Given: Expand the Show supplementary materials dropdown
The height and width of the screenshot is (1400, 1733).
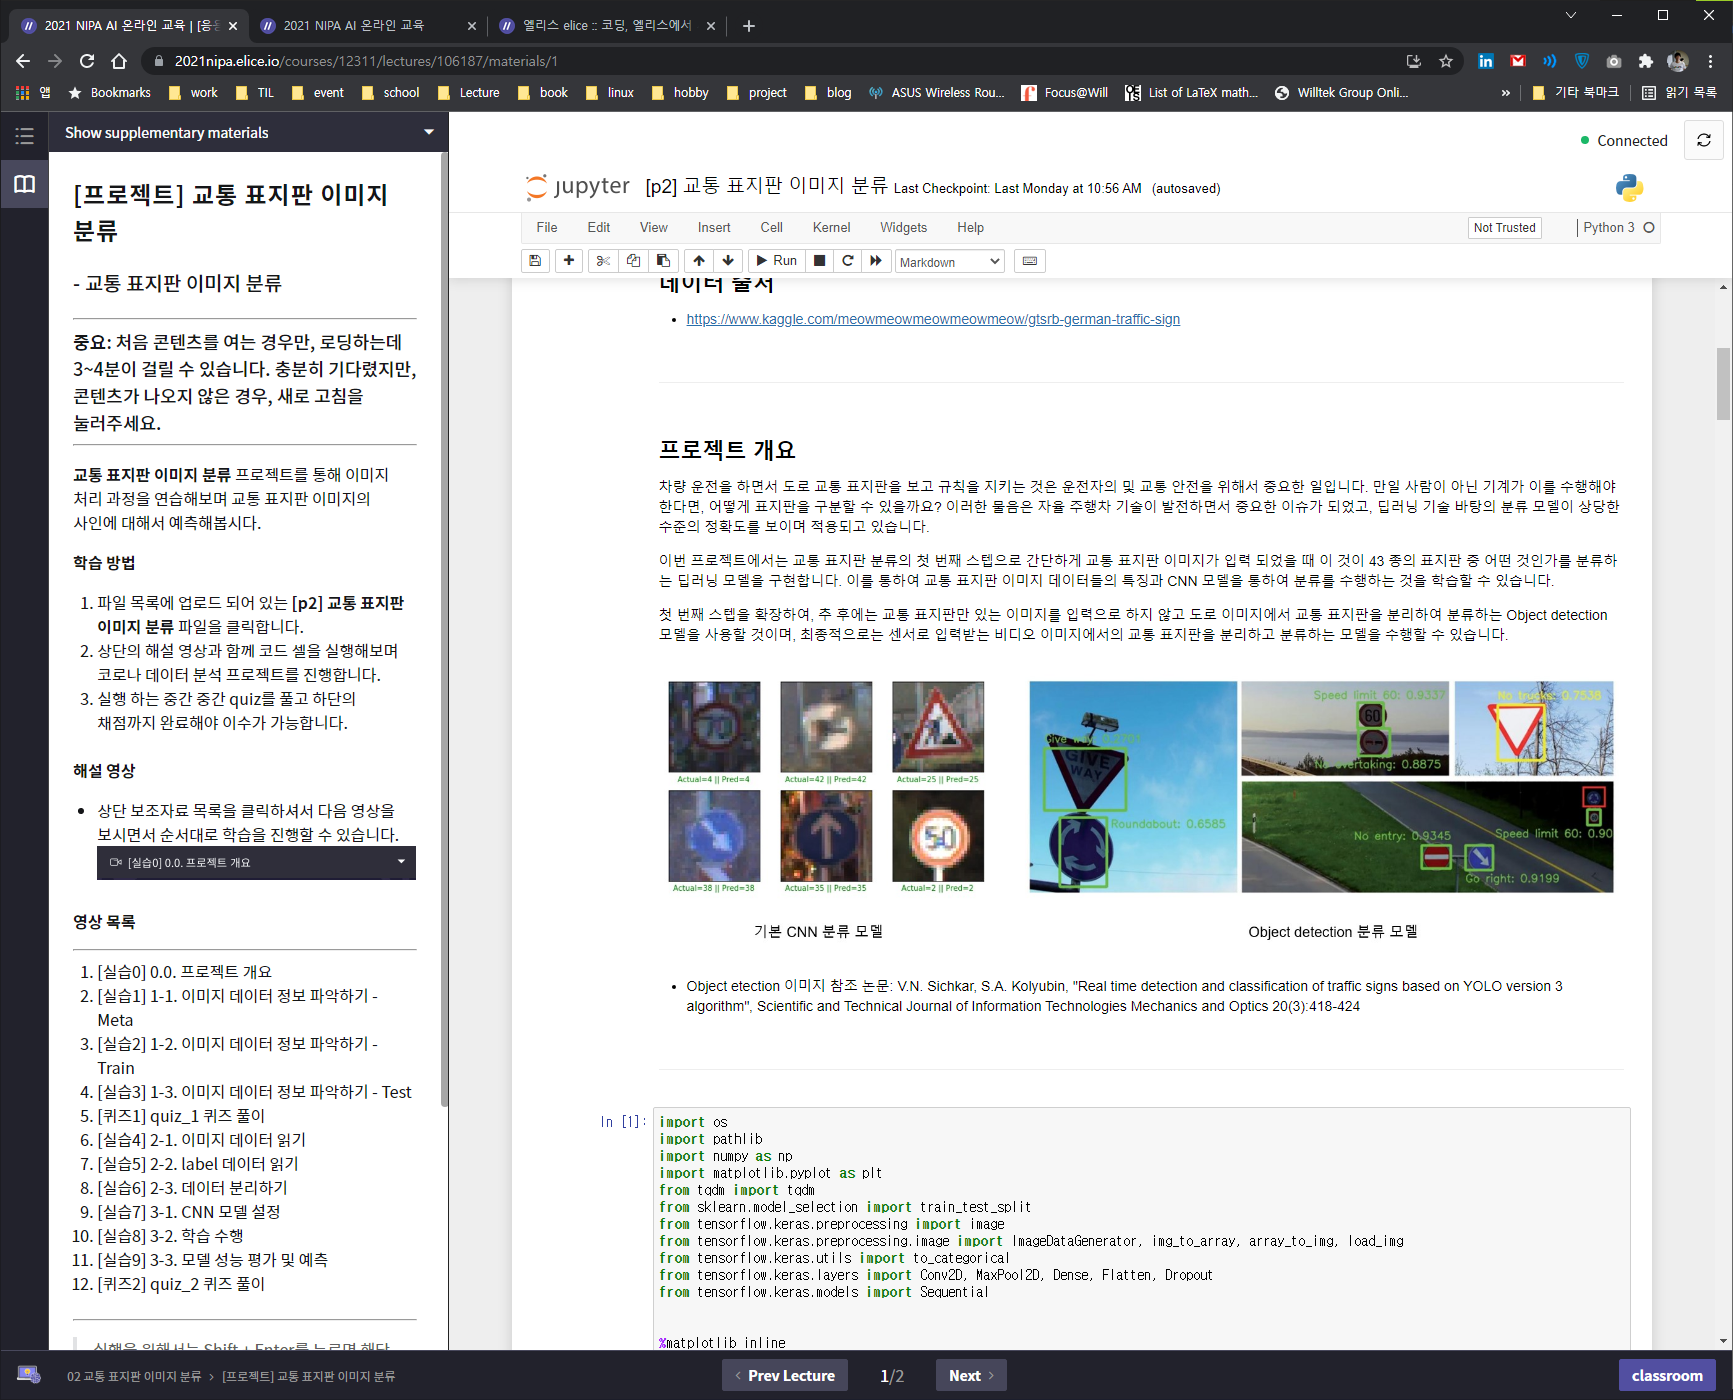Looking at the screenshot, I should [249, 132].
